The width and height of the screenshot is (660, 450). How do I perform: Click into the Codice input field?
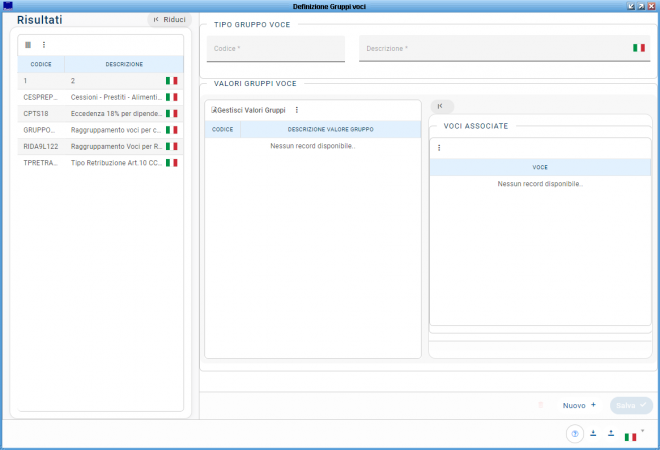pyautogui.click(x=275, y=49)
